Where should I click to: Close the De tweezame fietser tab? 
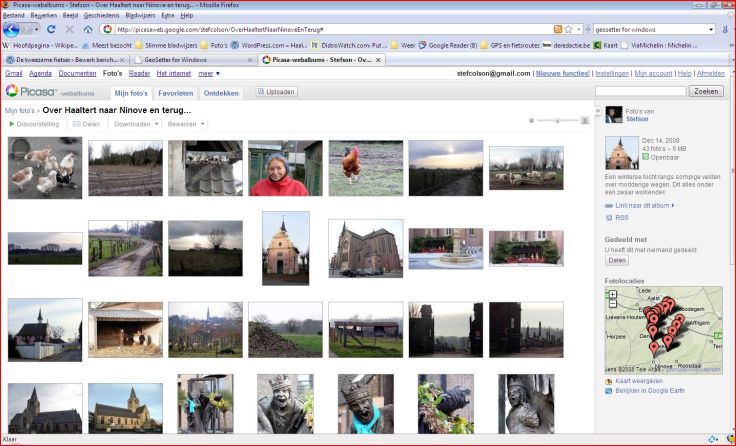[x=122, y=60]
